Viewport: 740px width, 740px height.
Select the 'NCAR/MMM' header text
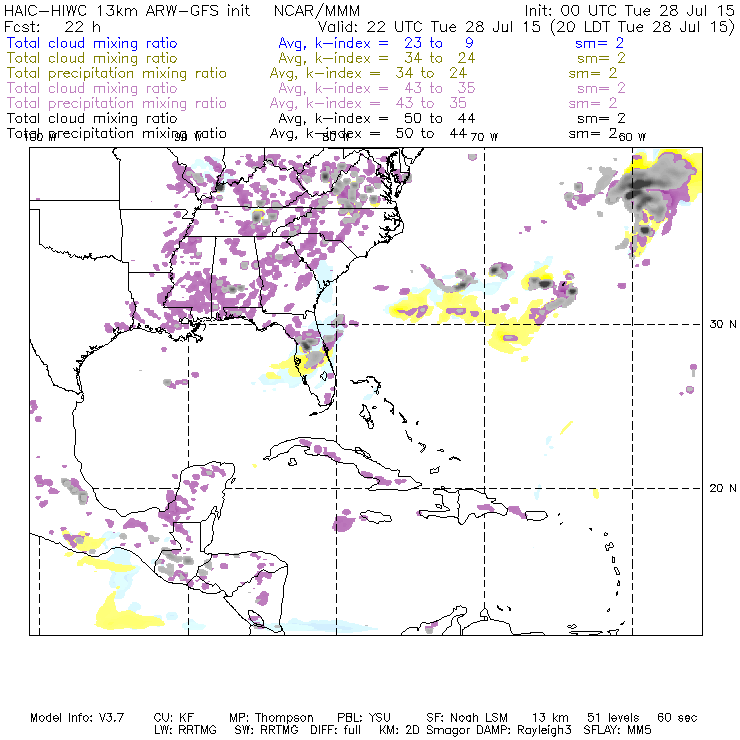(x=317, y=10)
